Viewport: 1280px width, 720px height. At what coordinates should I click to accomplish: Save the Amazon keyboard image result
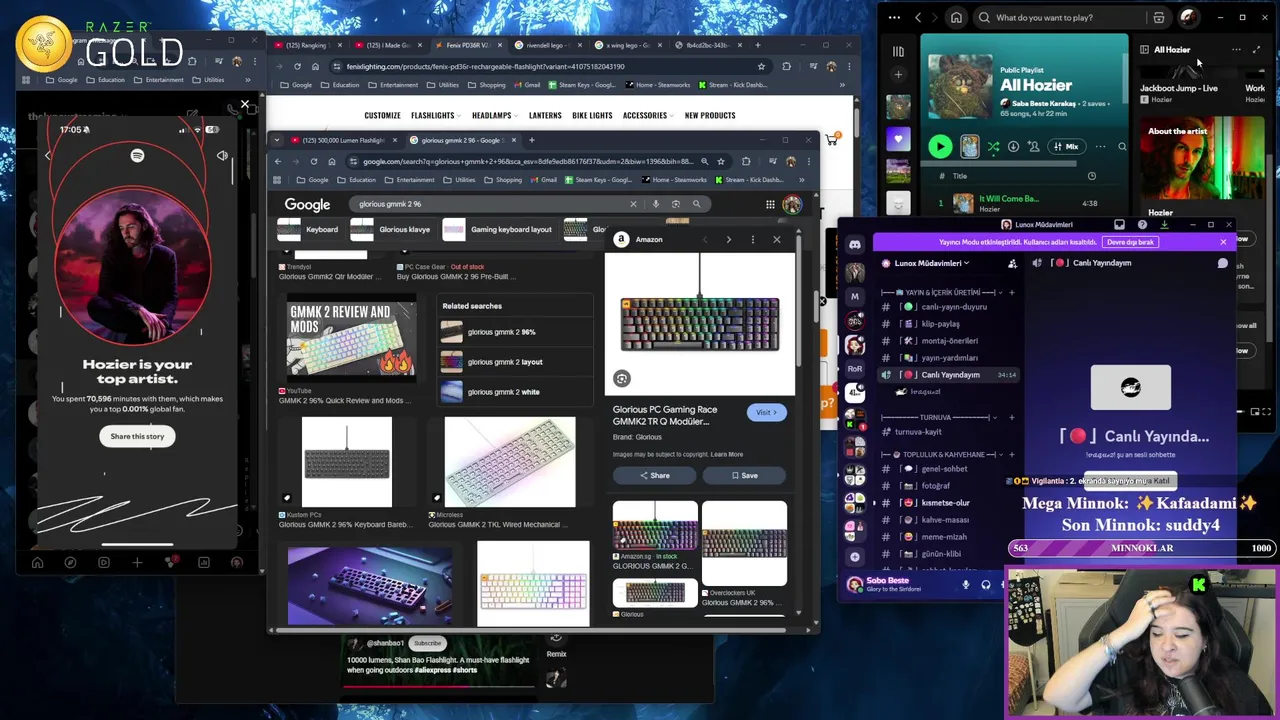744,475
